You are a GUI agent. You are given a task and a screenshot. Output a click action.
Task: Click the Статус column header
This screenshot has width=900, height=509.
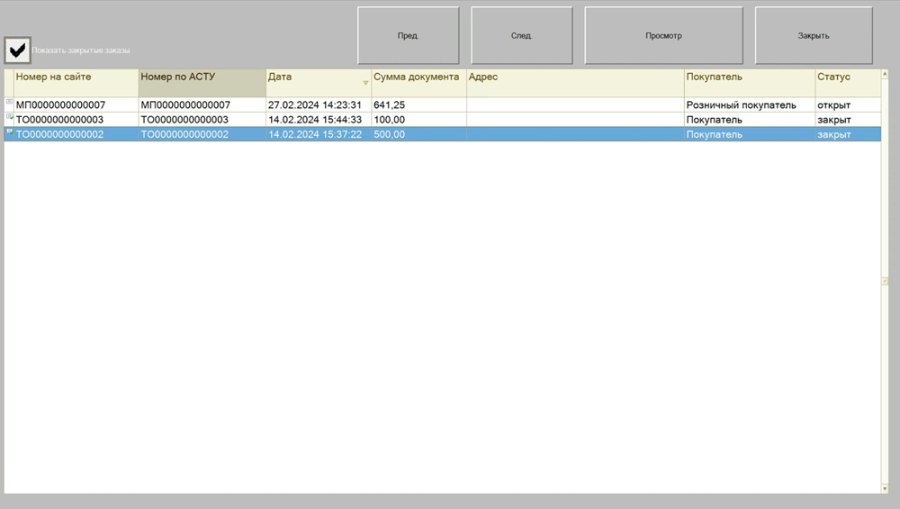tap(848, 83)
